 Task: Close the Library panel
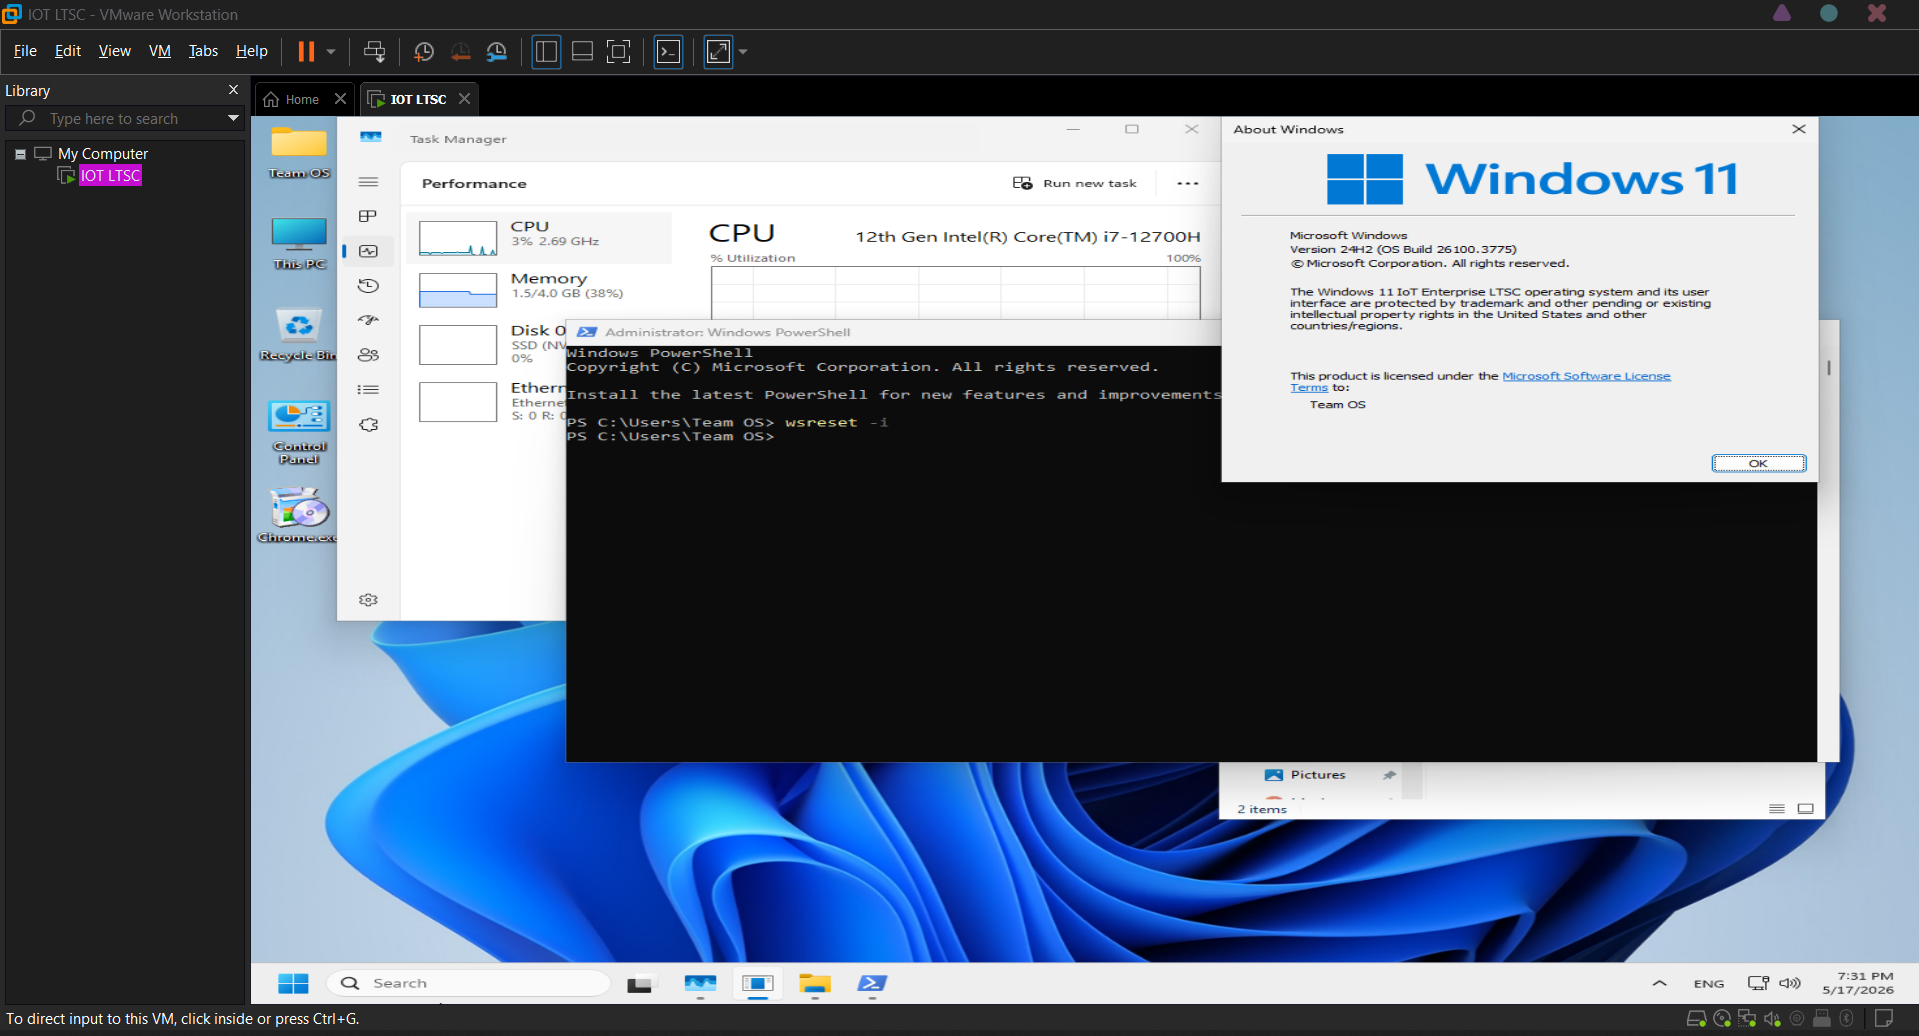(x=233, y=89)
